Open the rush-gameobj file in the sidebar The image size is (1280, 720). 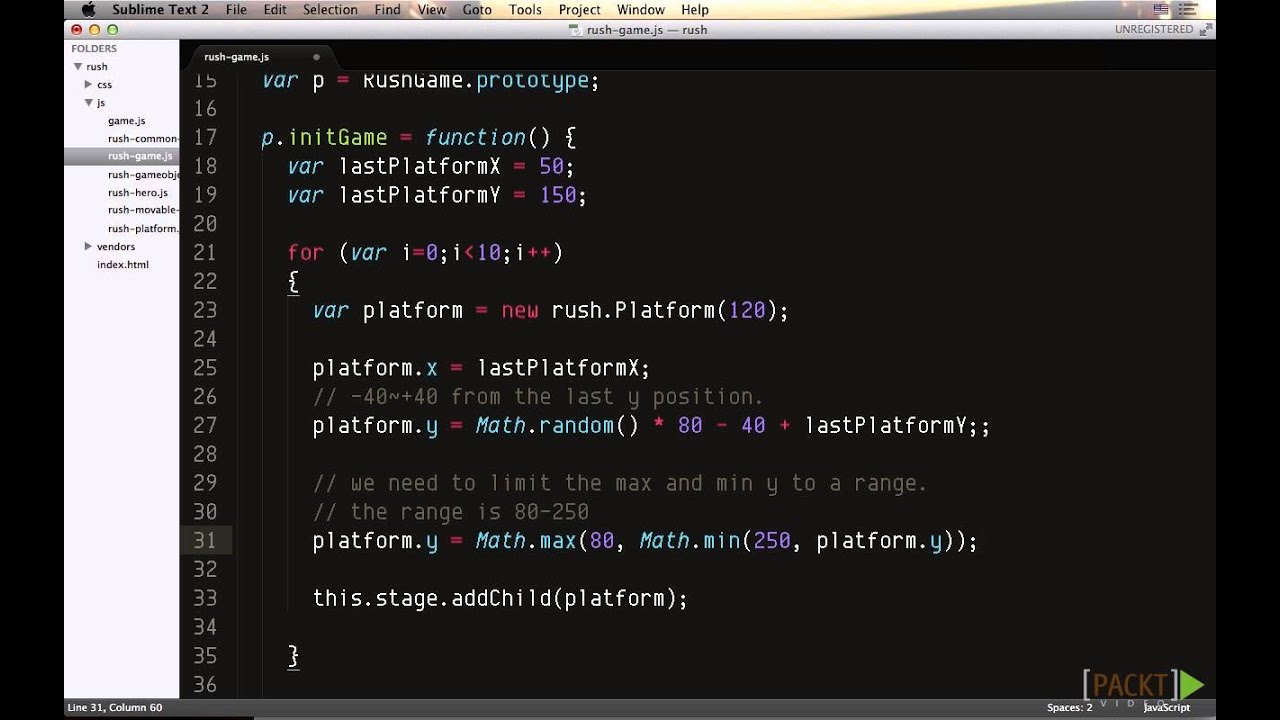(x=143, y=174)
